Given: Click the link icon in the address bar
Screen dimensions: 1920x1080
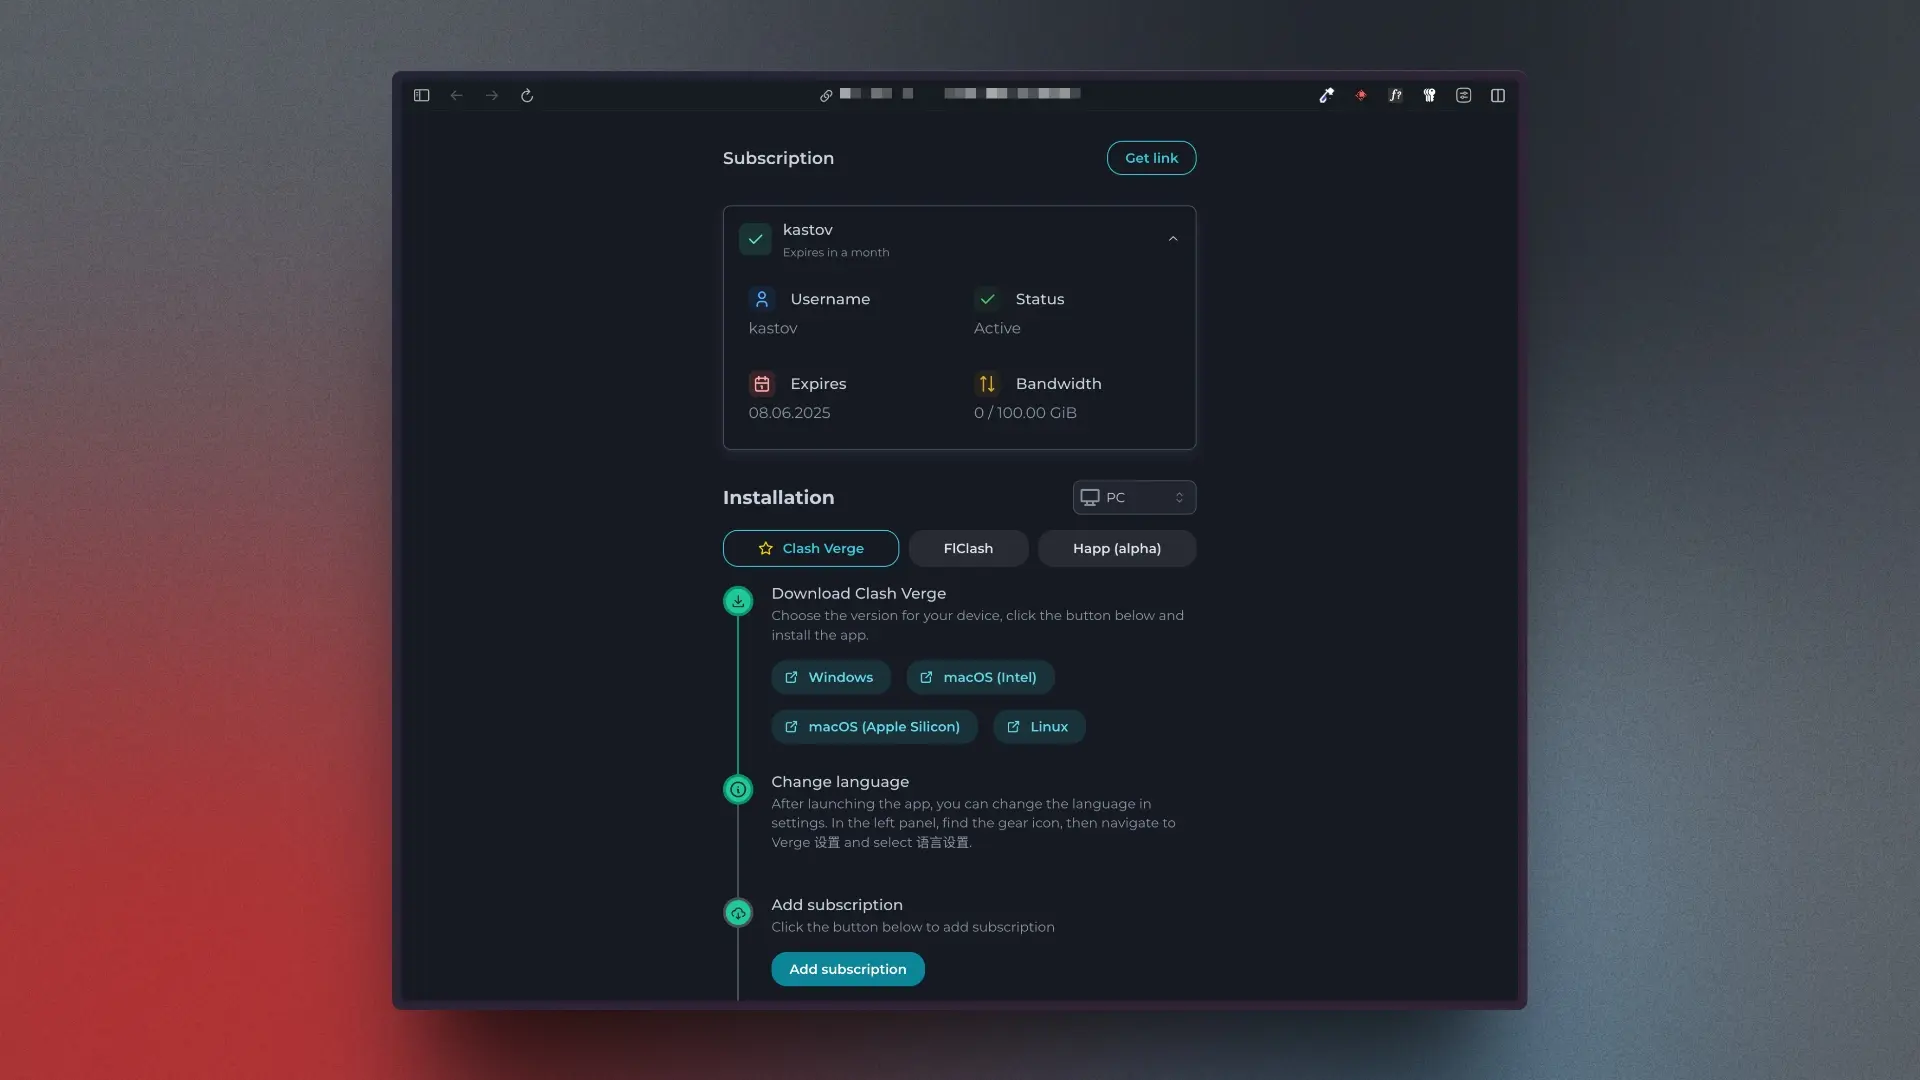Looking at the screenshot, I should pyautogui.click(x=826, y=95).
